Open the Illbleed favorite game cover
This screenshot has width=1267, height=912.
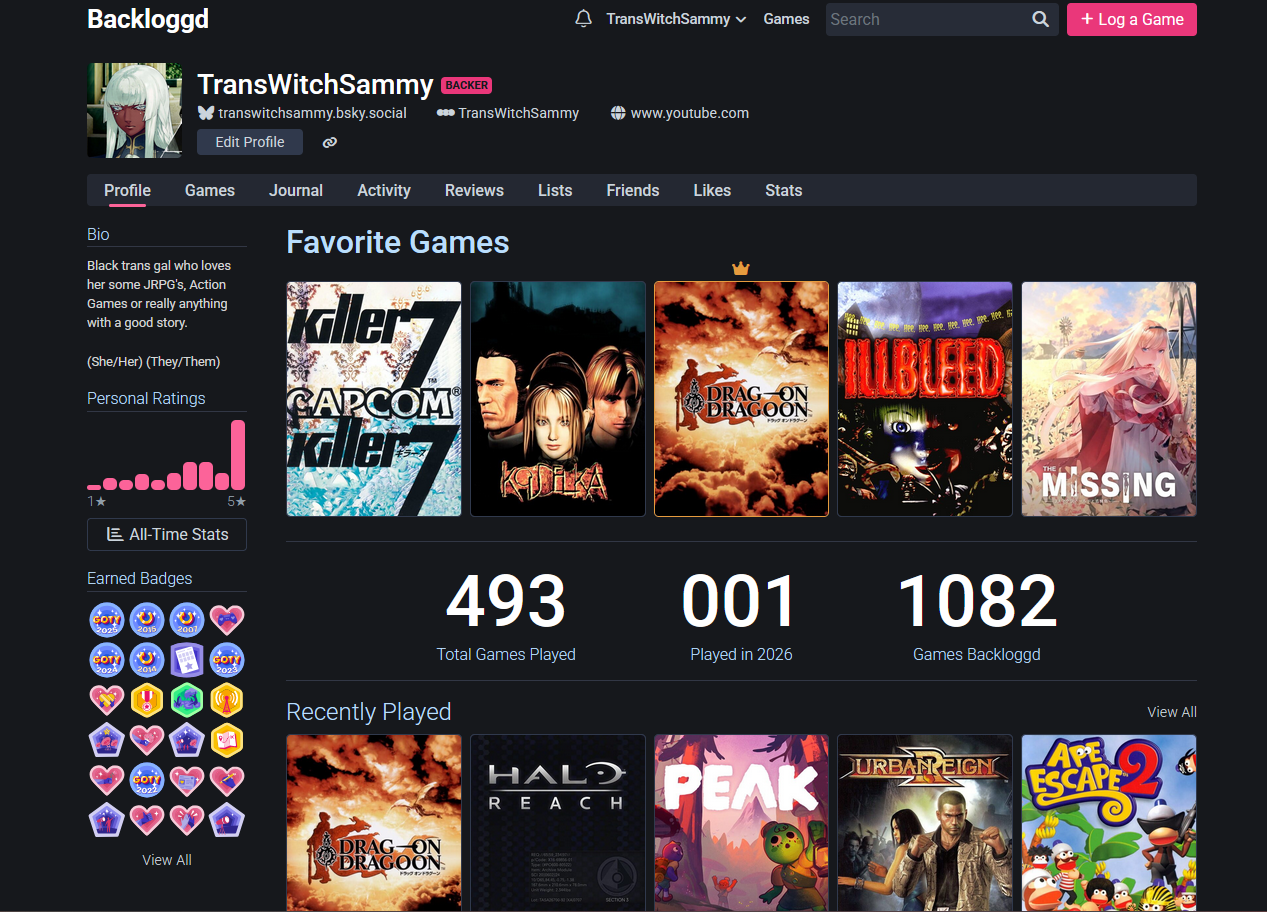click(x=925, y=399)
